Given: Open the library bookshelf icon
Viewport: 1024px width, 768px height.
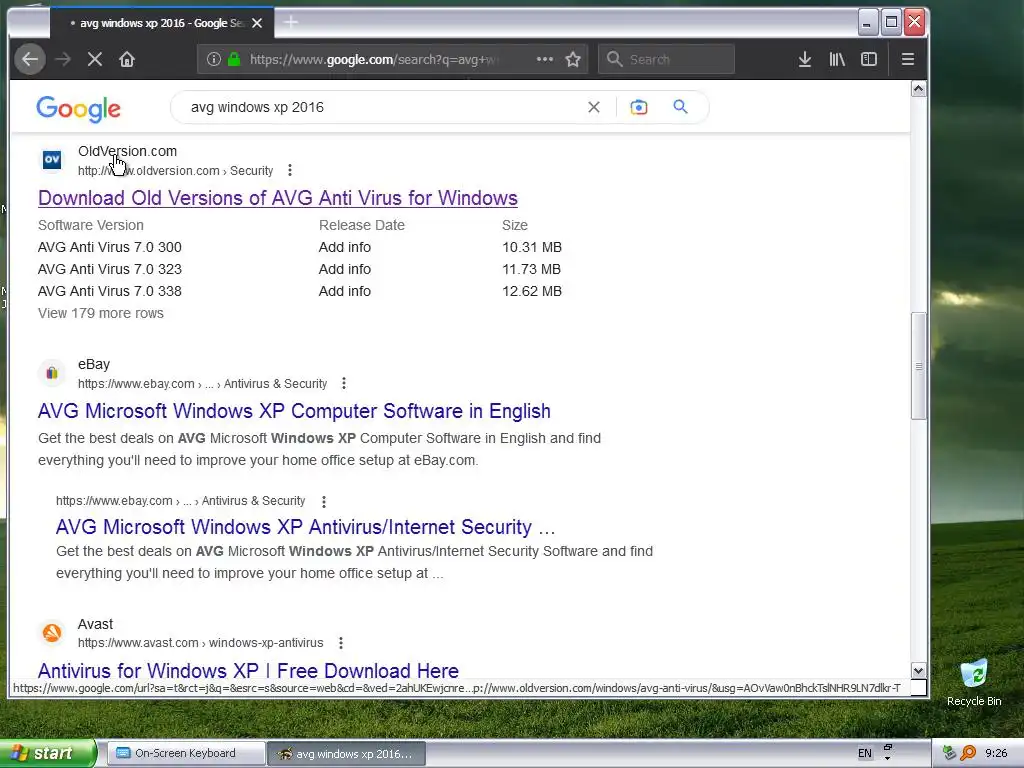Looking at the screenshot, I should (x=837, y=59).
